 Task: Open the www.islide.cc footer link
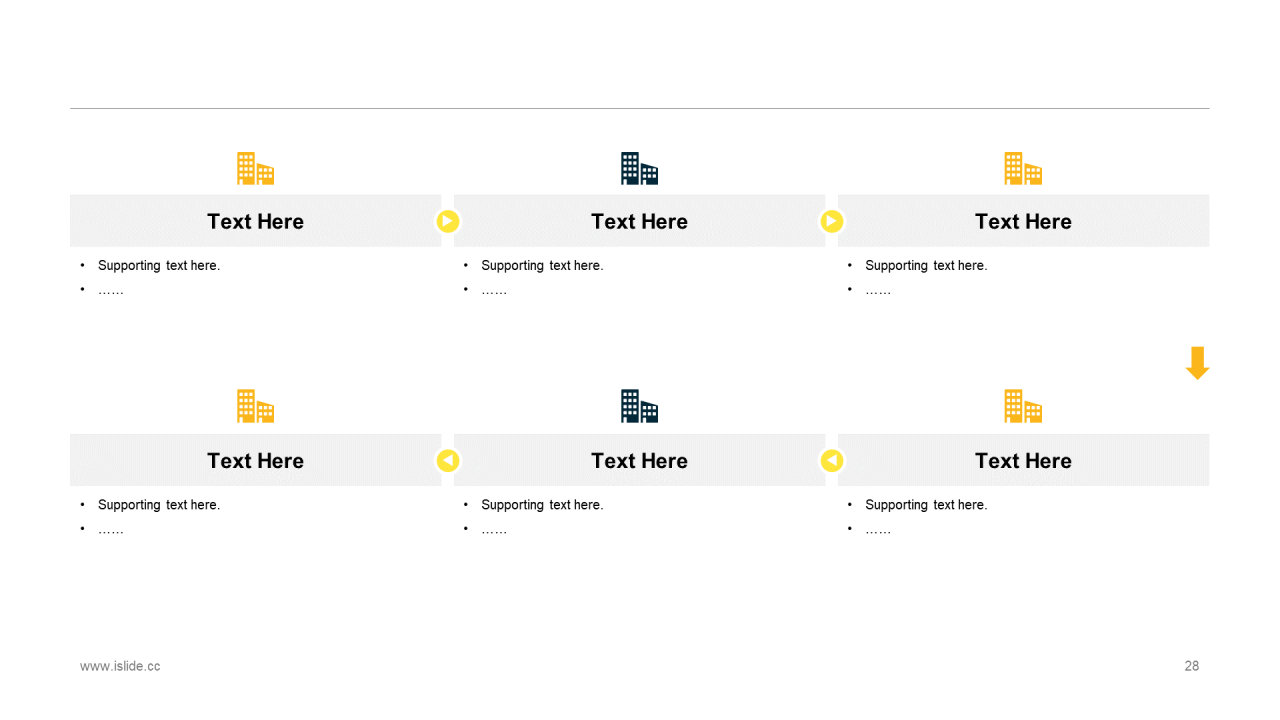tap(120, 666)
